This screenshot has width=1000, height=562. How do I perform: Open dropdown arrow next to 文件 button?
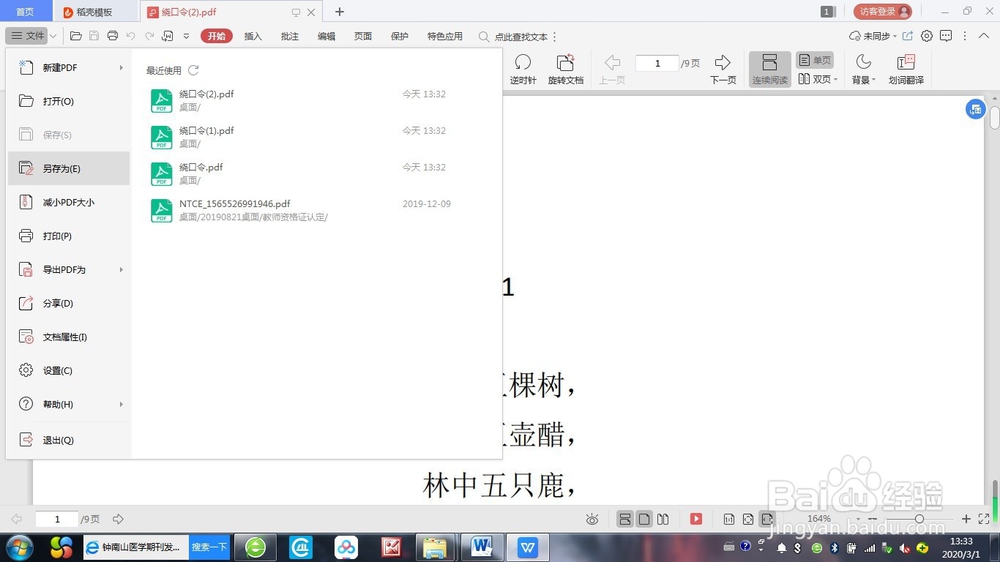pos(53,36)
